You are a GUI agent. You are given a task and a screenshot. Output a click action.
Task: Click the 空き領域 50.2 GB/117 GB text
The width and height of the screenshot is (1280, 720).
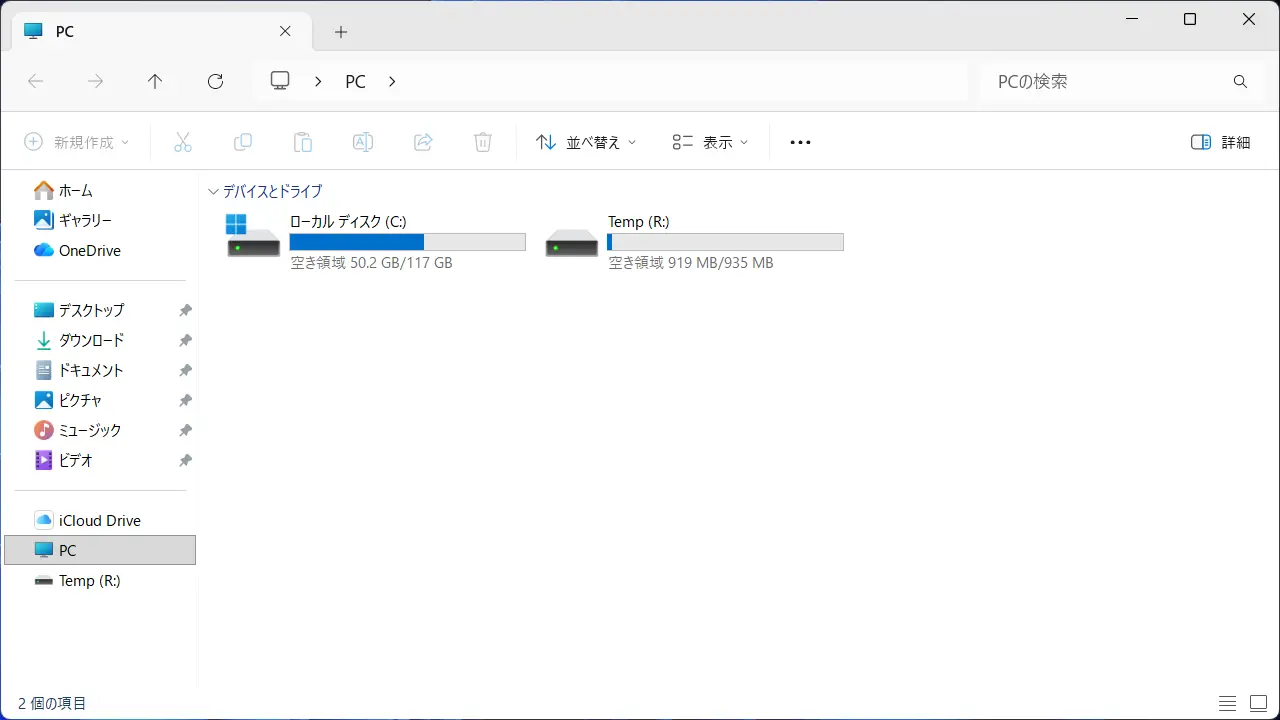pos(371,263)
